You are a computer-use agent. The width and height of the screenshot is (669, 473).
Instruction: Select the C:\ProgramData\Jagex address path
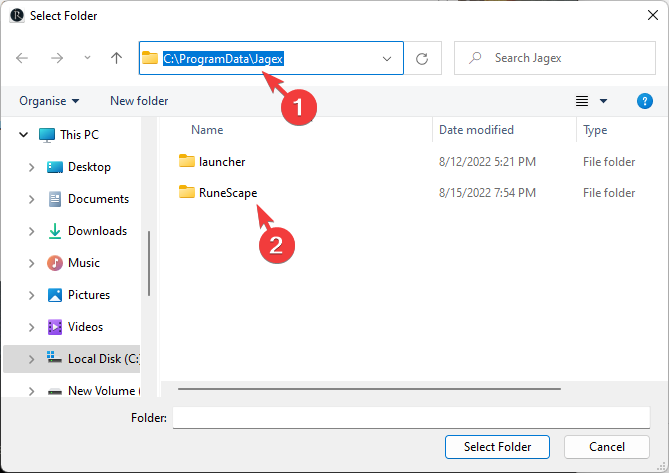tap(223, 58)
